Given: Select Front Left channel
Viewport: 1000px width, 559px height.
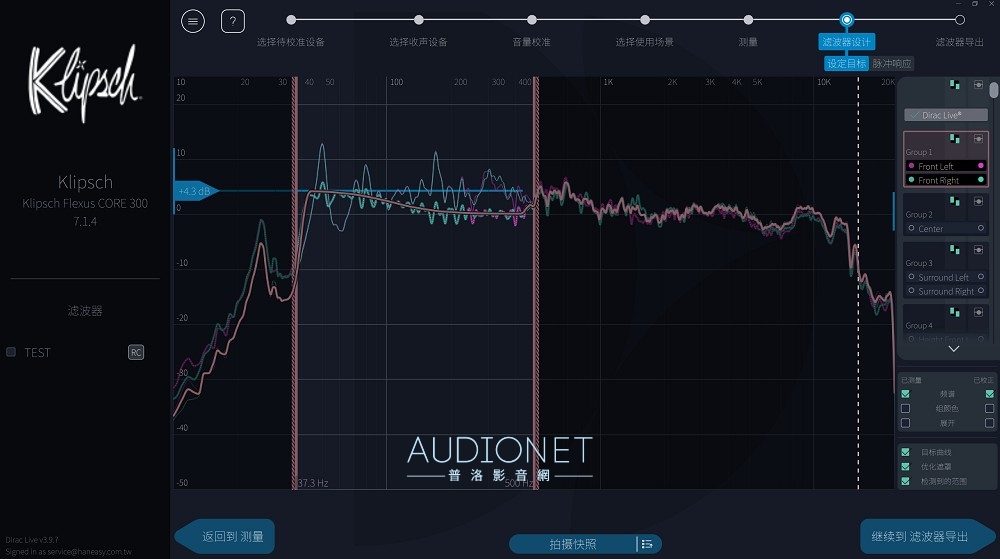Looking at the screenshot, I should 945,166.
